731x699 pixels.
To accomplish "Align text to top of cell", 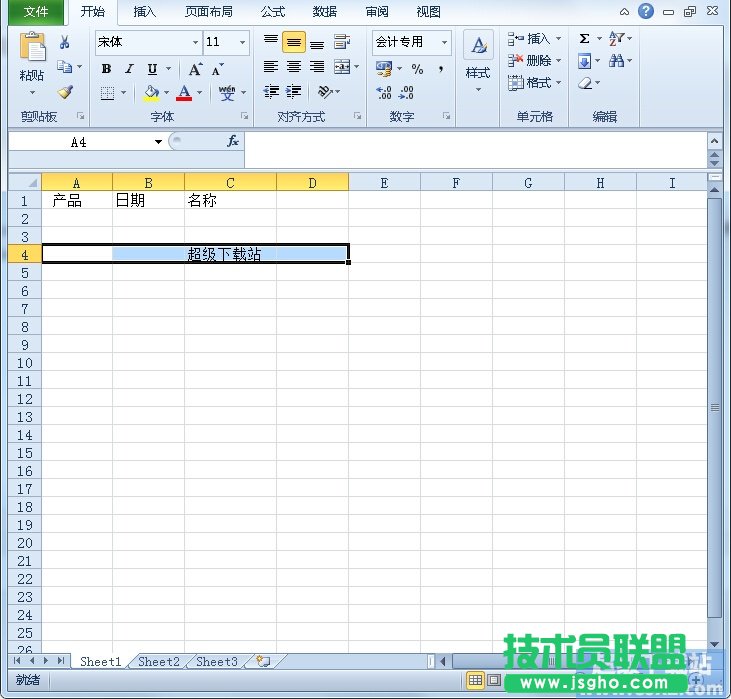I will (x=271, y=42).
